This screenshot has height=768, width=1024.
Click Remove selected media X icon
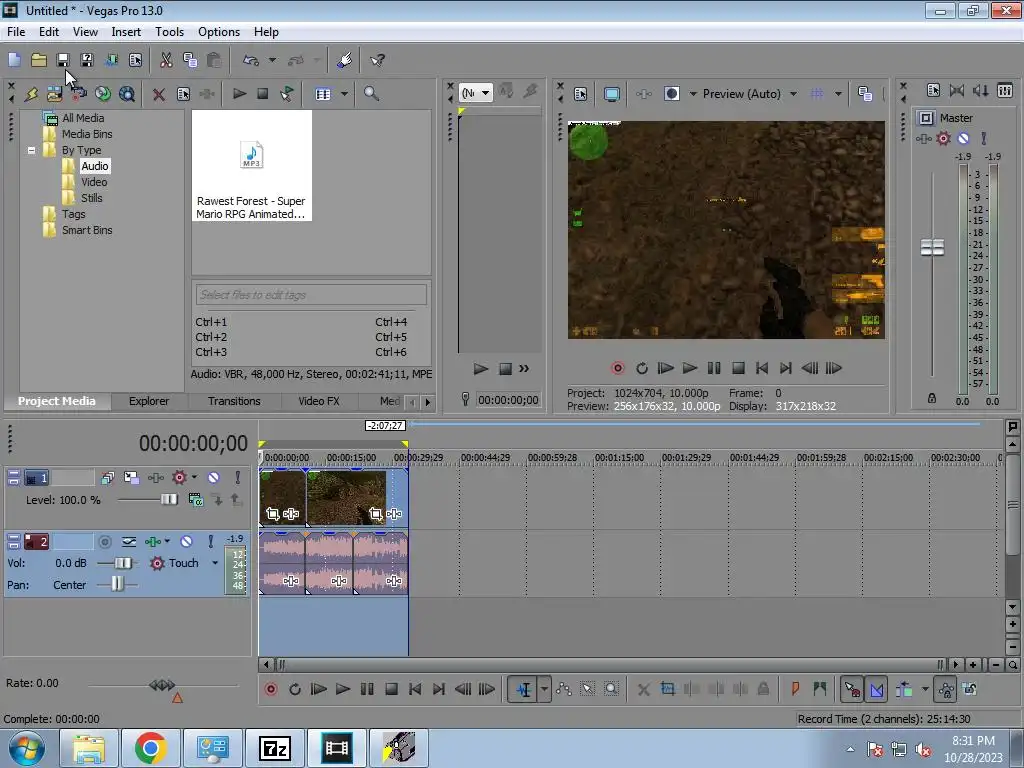pos(159,94)
